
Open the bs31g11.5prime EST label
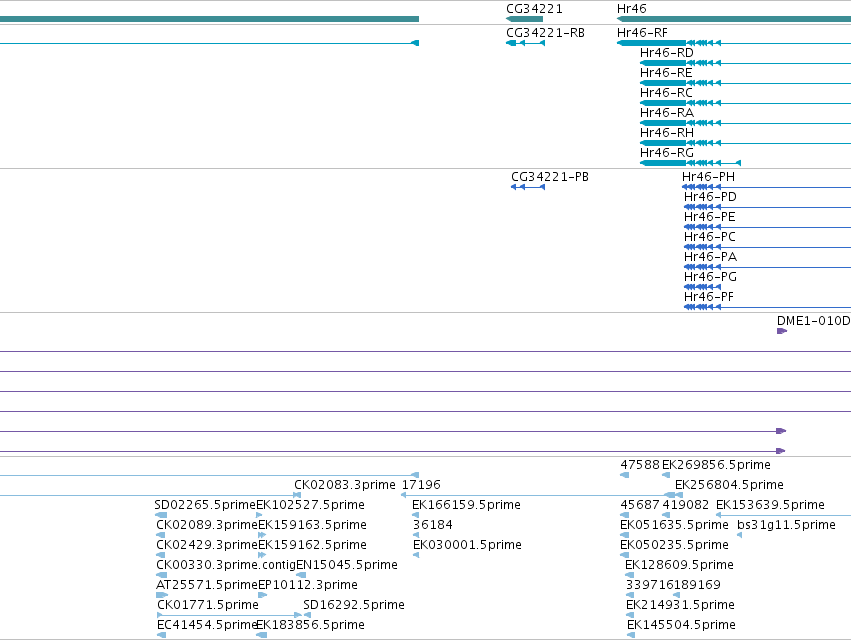(786, 525)
